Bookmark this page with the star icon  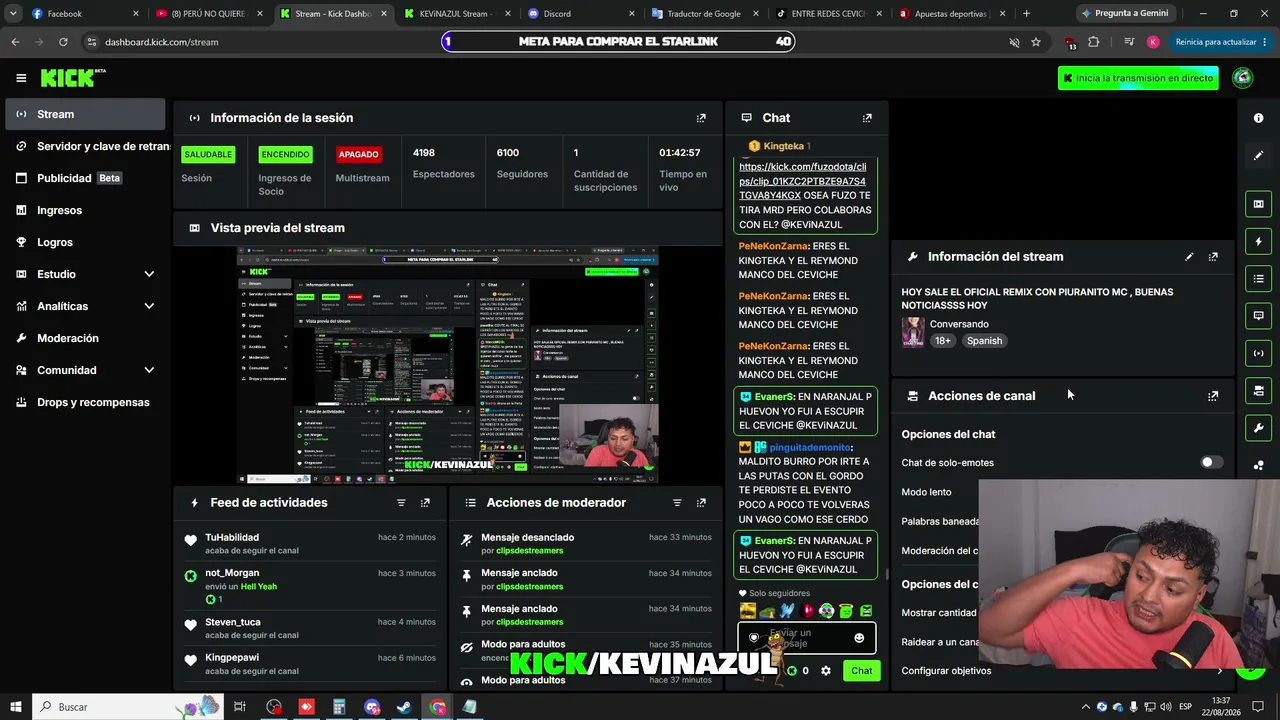coord(1036,42)
